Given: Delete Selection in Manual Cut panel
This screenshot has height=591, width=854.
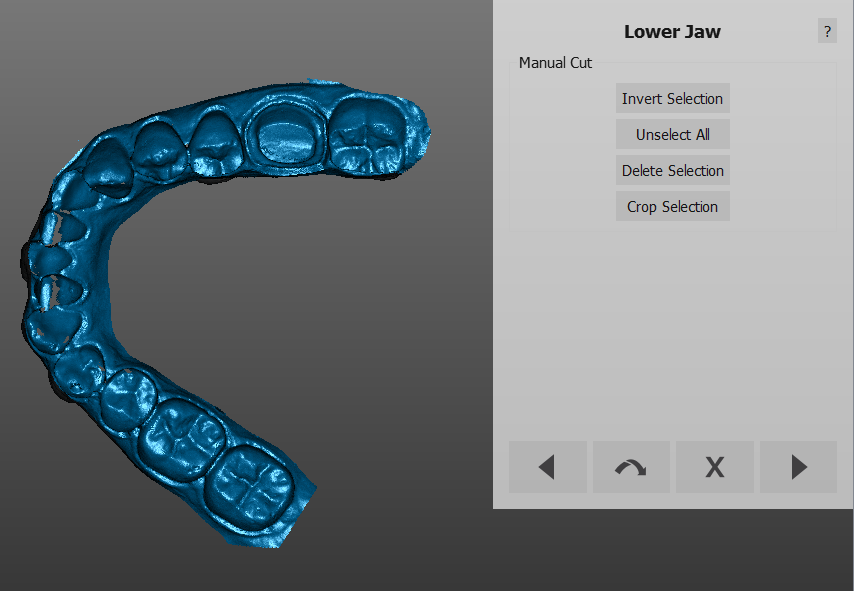Looking at the screenshot, I should click(x=672, y=171).
